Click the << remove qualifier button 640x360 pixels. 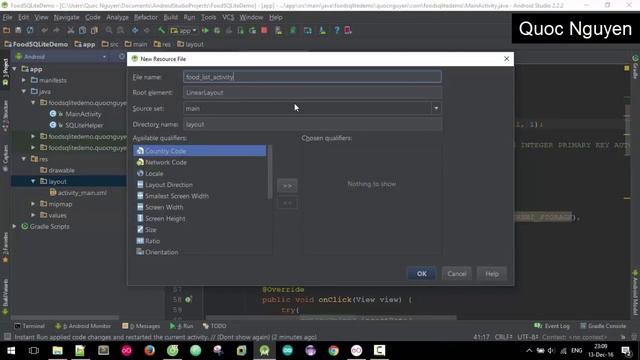point(287,203)
